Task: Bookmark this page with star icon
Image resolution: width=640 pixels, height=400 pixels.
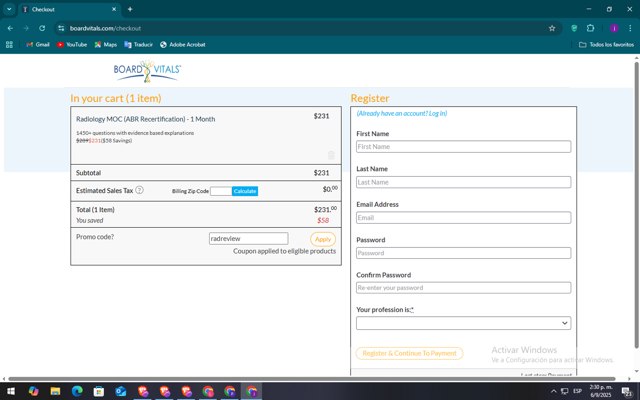Action: click(x=552, y=28)
